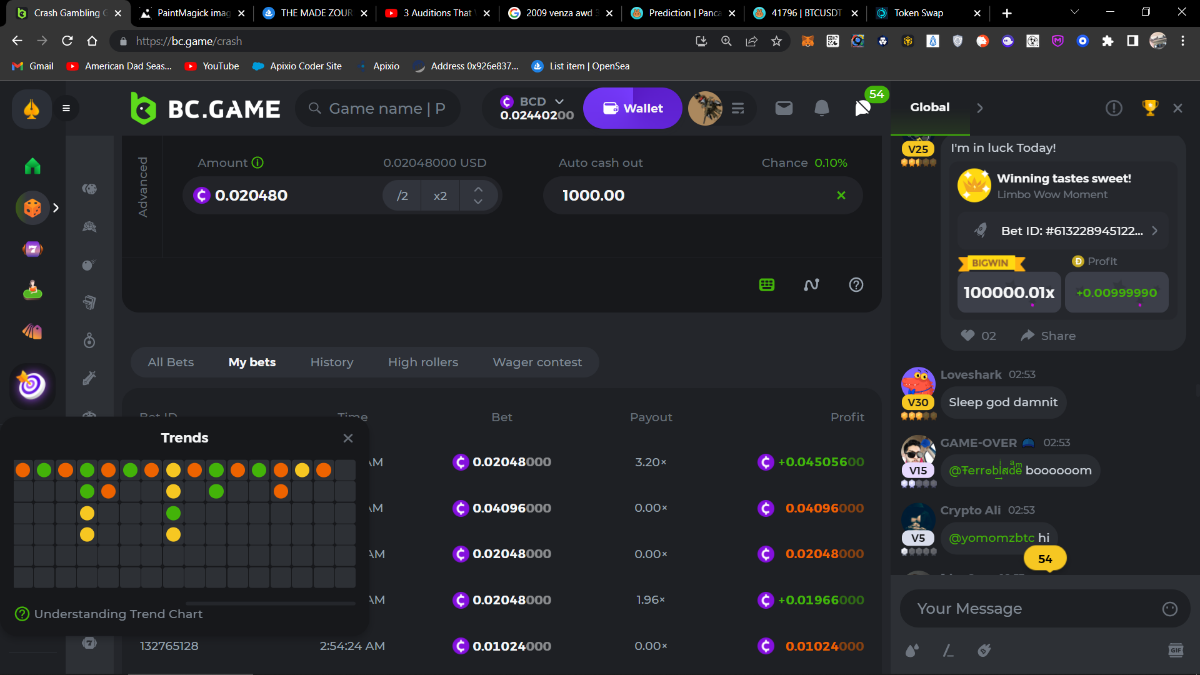
Task: Expand the Bet ID details chevron
Action: point(1155,231)
